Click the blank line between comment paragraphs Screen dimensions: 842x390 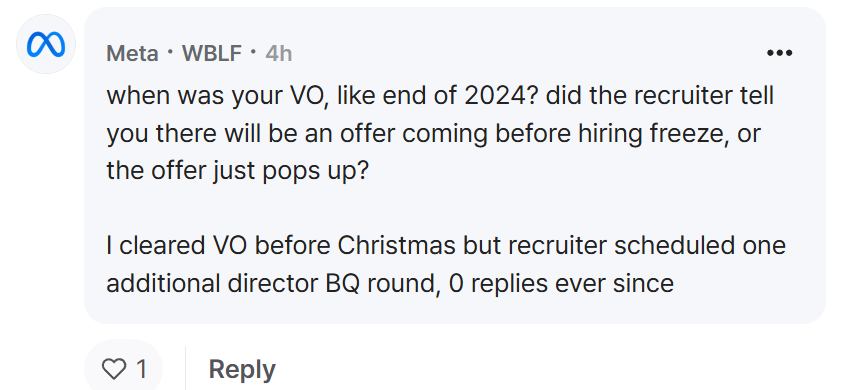446,208
